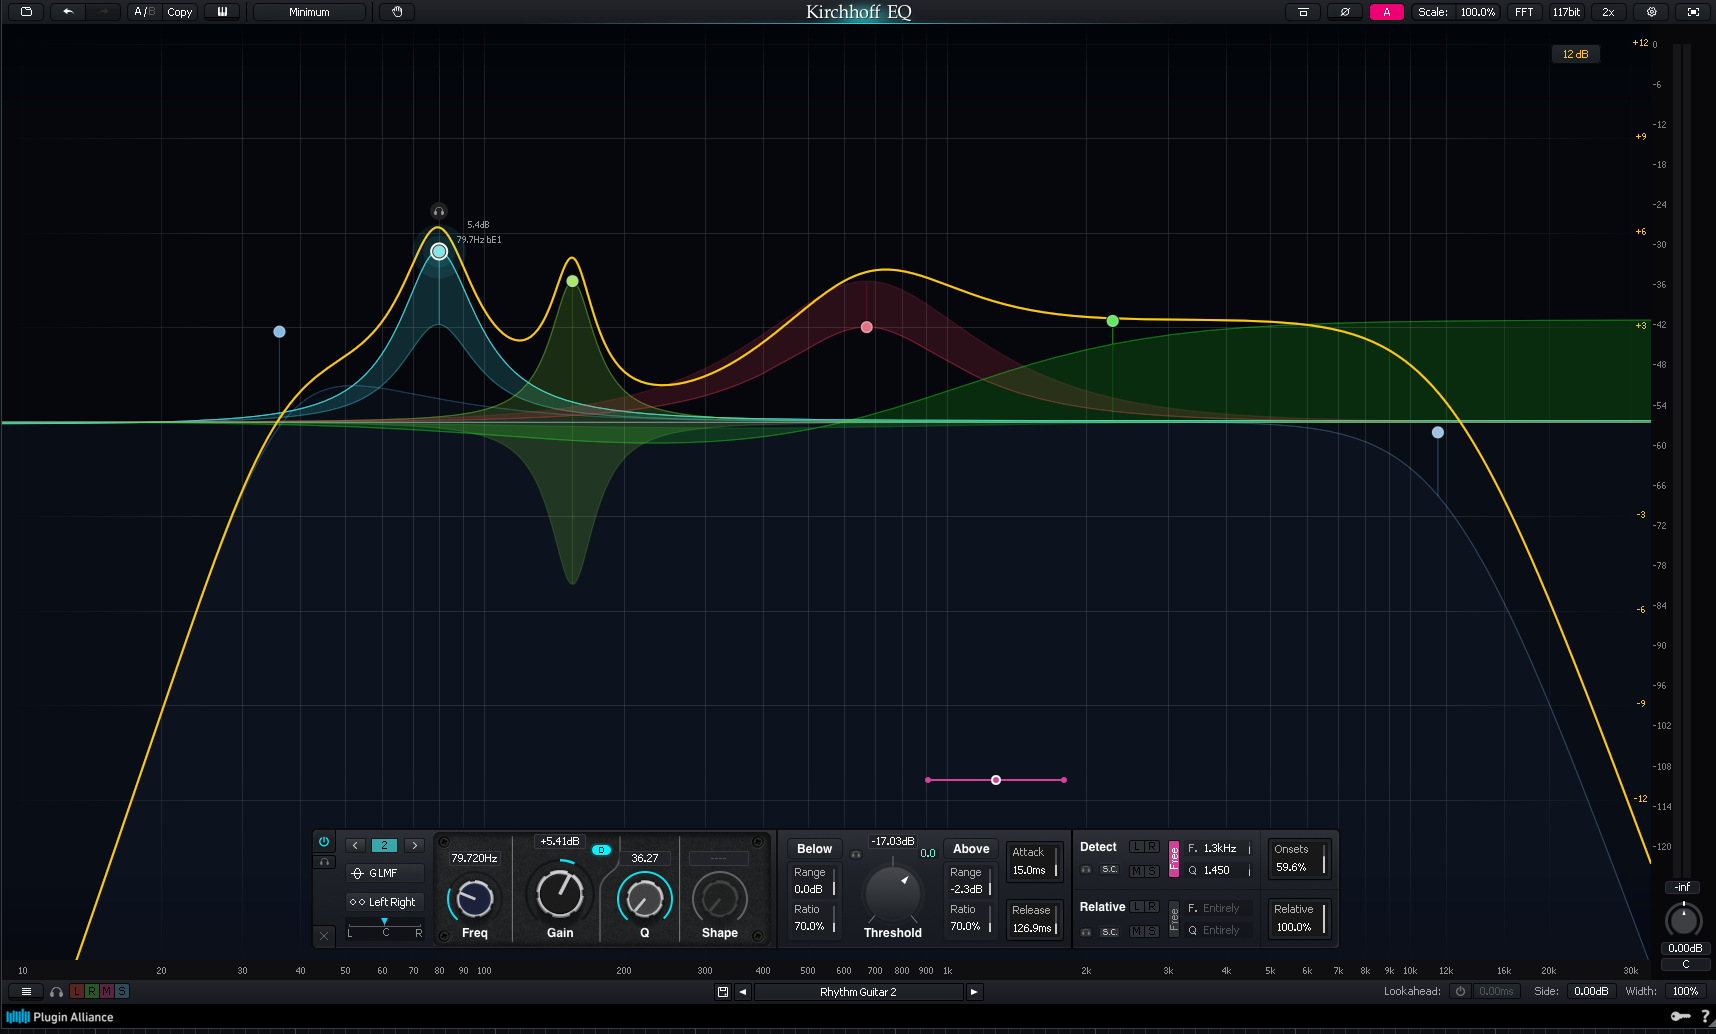
Task: Select the red EQ band node
Action: point(866,327)
